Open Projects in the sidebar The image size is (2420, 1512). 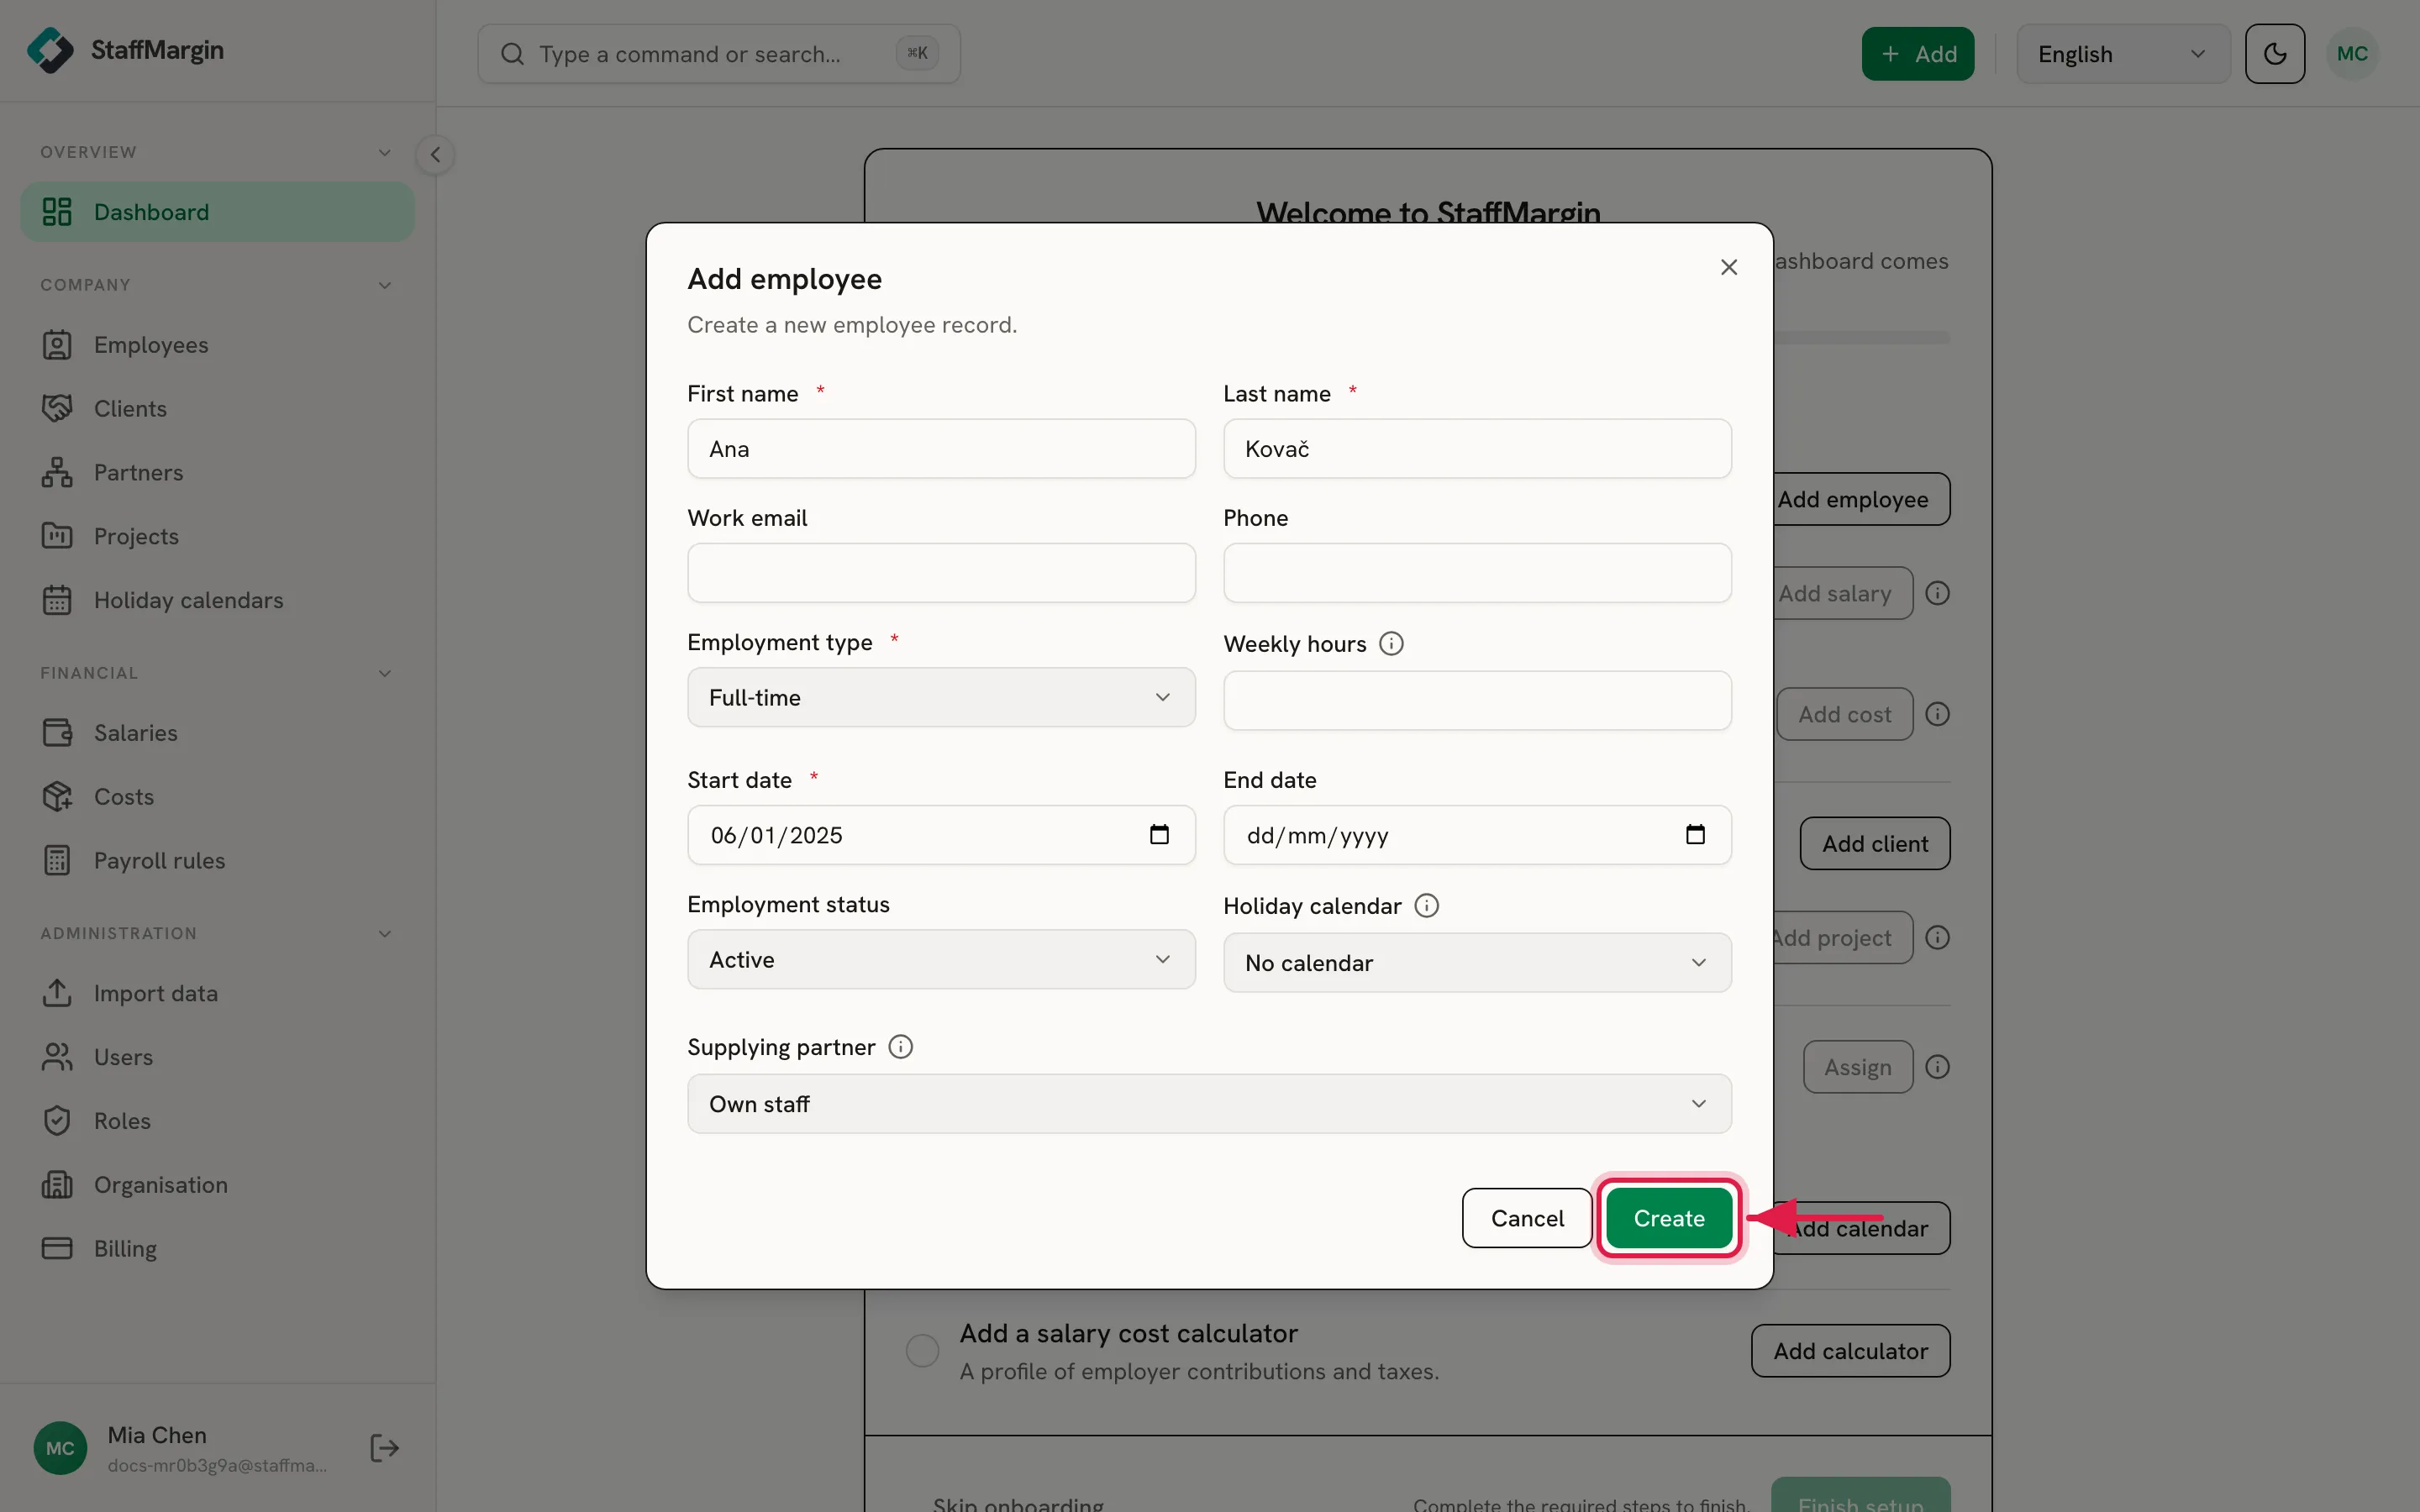tap(217, 537)
